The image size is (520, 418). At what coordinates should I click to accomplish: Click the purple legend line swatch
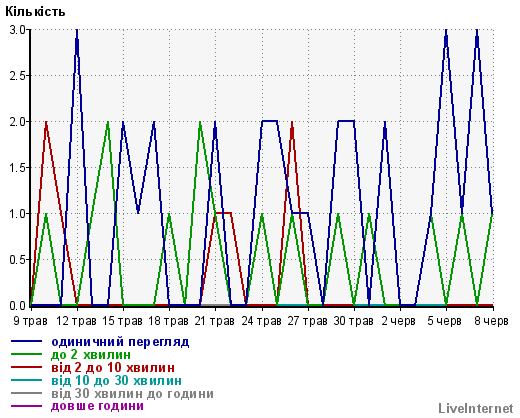coord(26,406)
